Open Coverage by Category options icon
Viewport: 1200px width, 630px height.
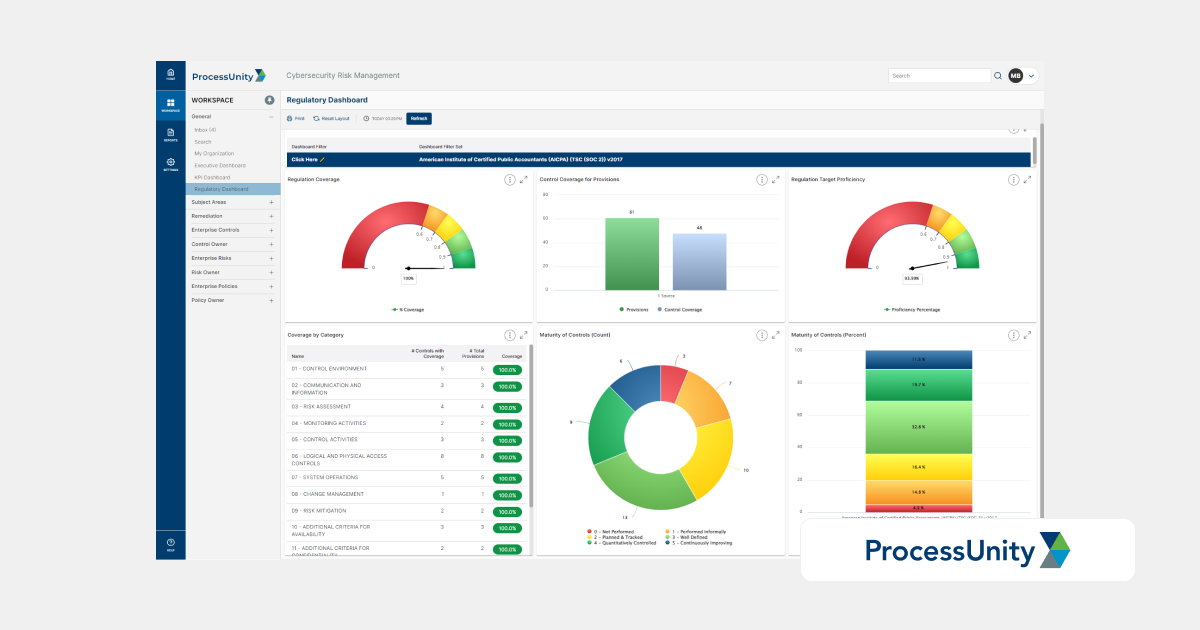tap(510, 335)
